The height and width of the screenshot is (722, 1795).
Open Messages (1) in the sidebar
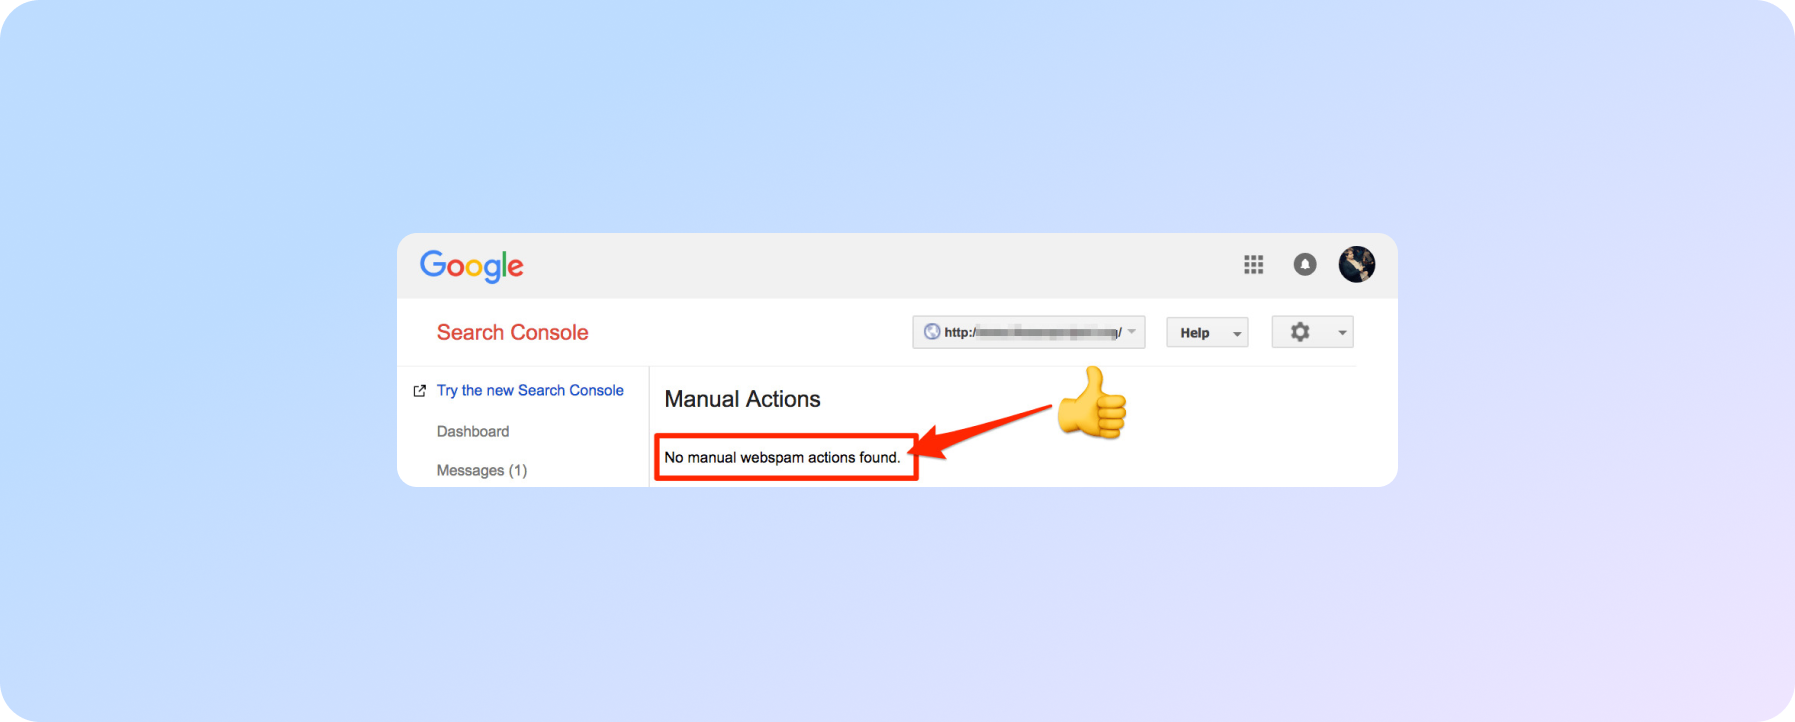(x=482, y=470)
